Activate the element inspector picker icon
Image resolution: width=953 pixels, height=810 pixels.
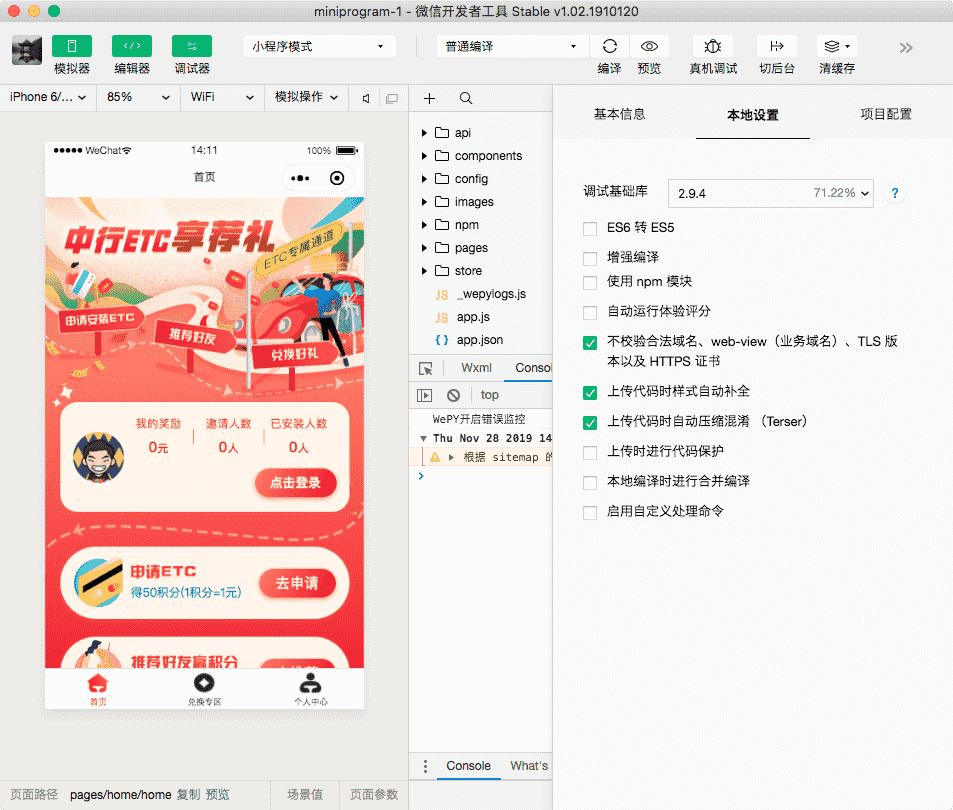[x=425, y=369]
